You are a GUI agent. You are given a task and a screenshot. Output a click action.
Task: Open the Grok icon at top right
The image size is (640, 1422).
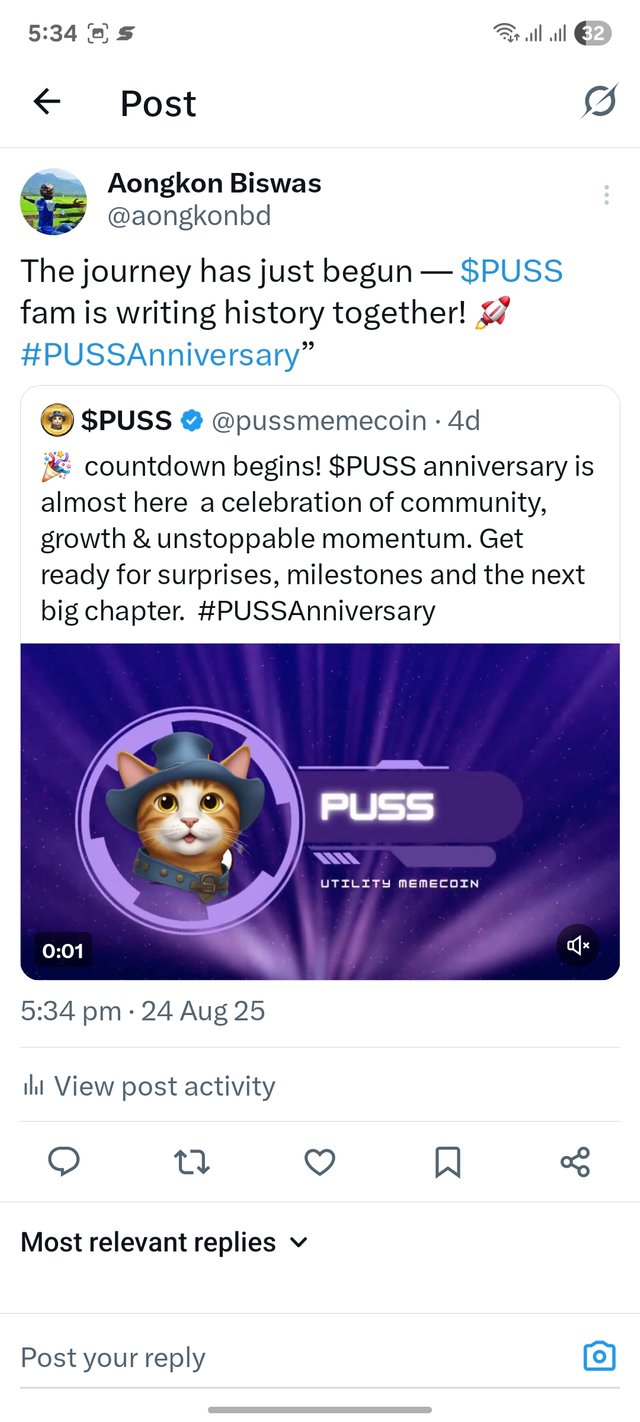[599, 102]
